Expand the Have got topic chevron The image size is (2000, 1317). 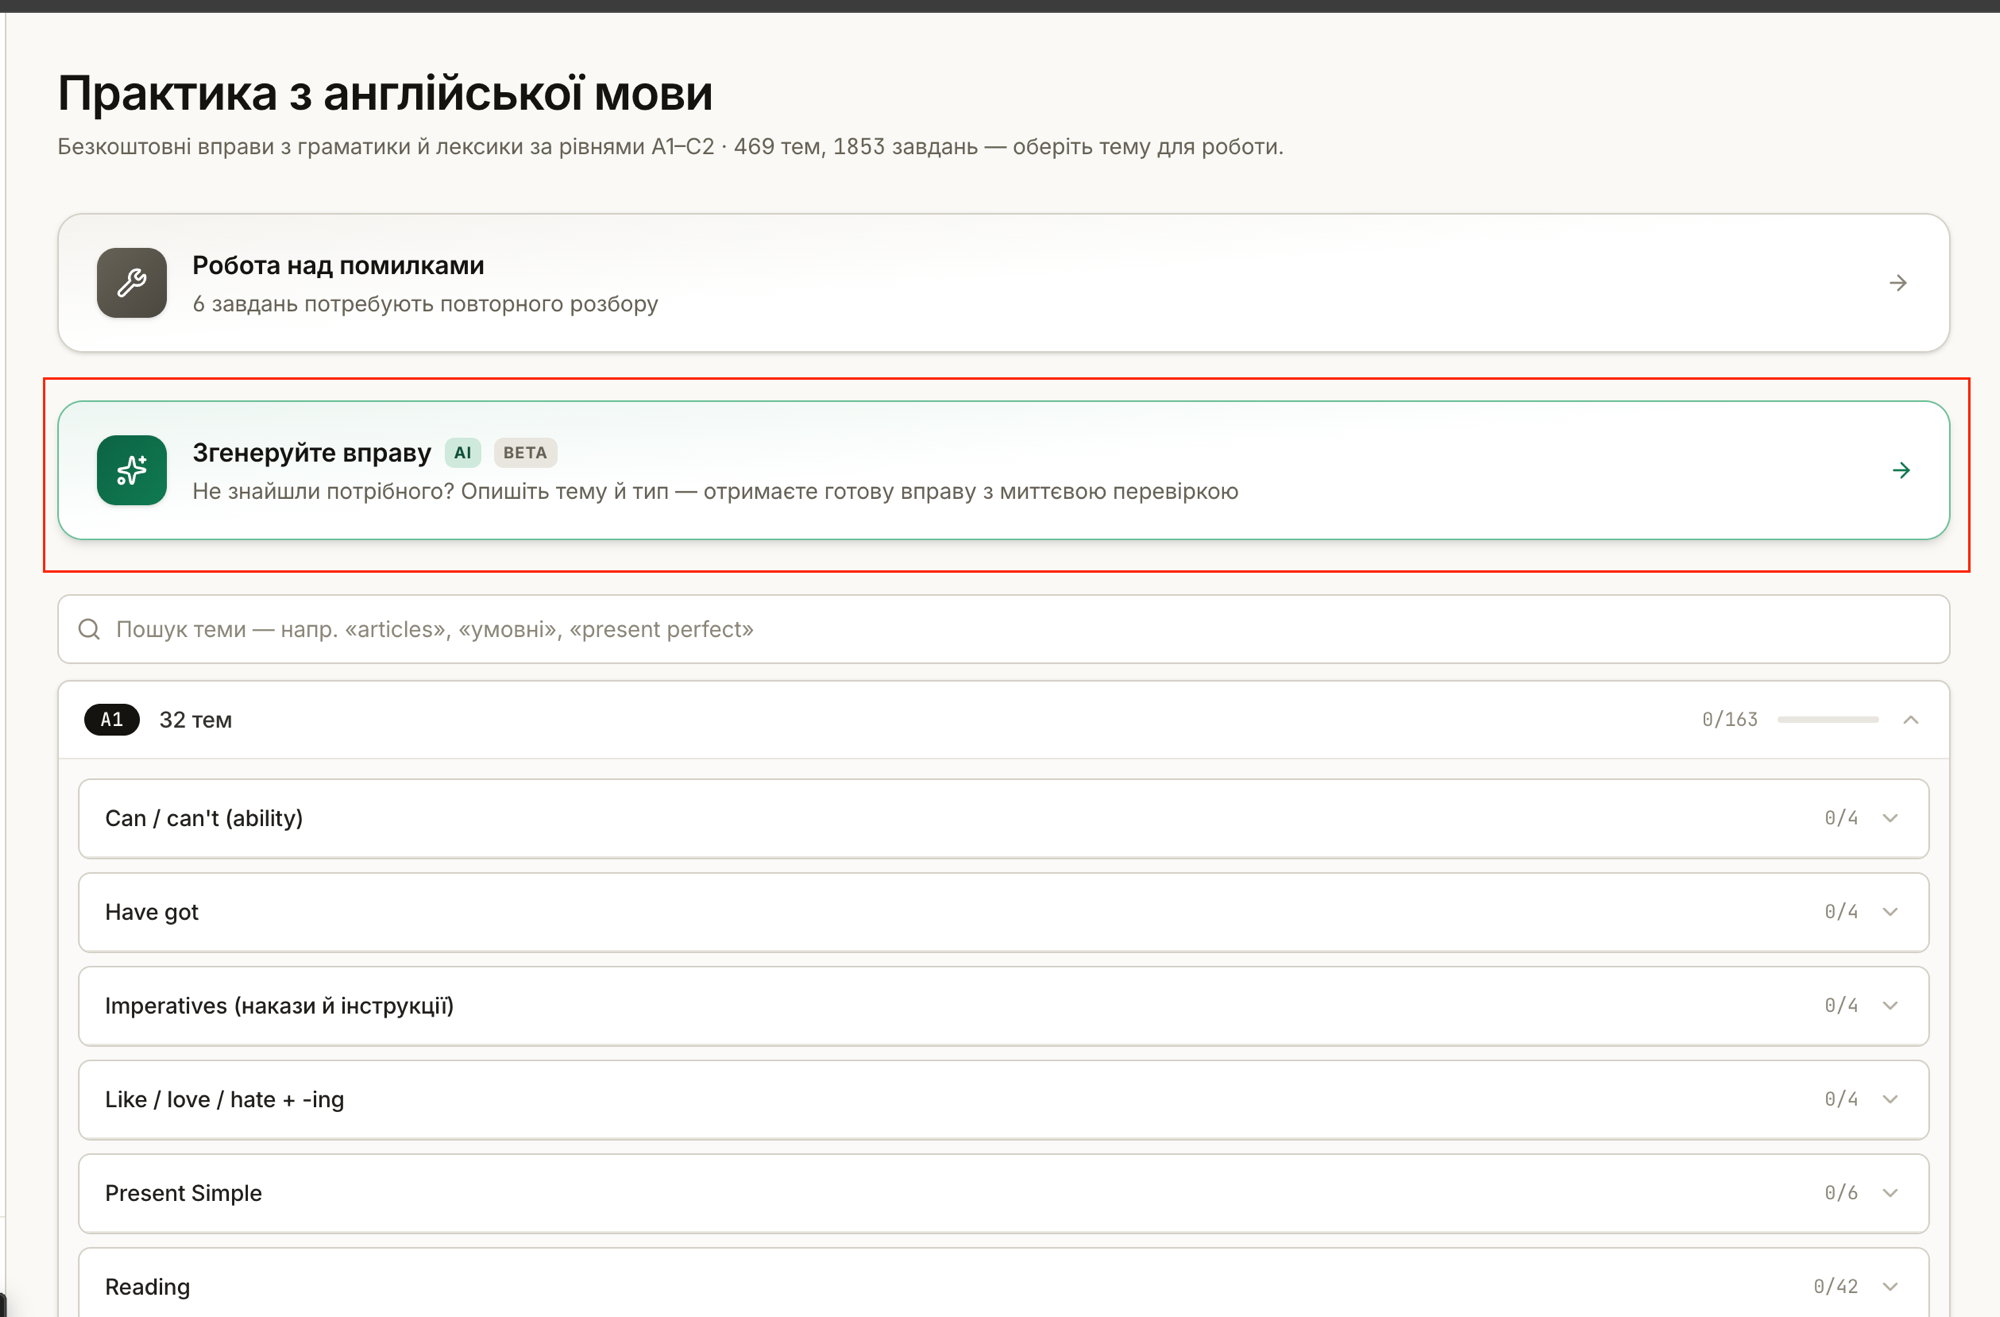click(x=1890, y=912)
